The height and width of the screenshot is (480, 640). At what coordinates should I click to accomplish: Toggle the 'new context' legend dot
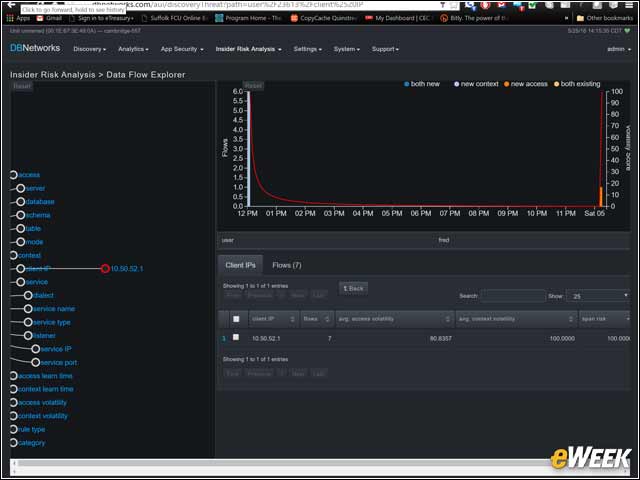click(457, 84)
